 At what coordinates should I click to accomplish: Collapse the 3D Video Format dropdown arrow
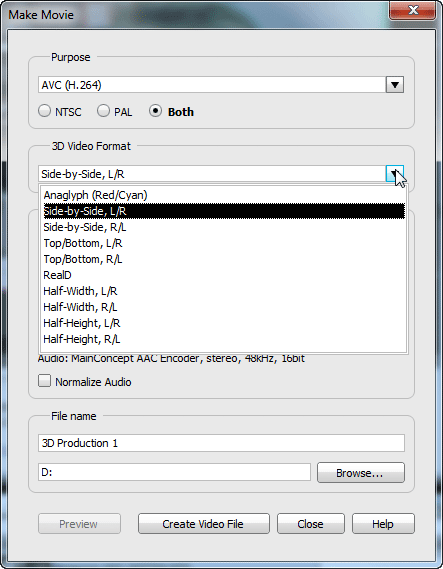[395, 174]
